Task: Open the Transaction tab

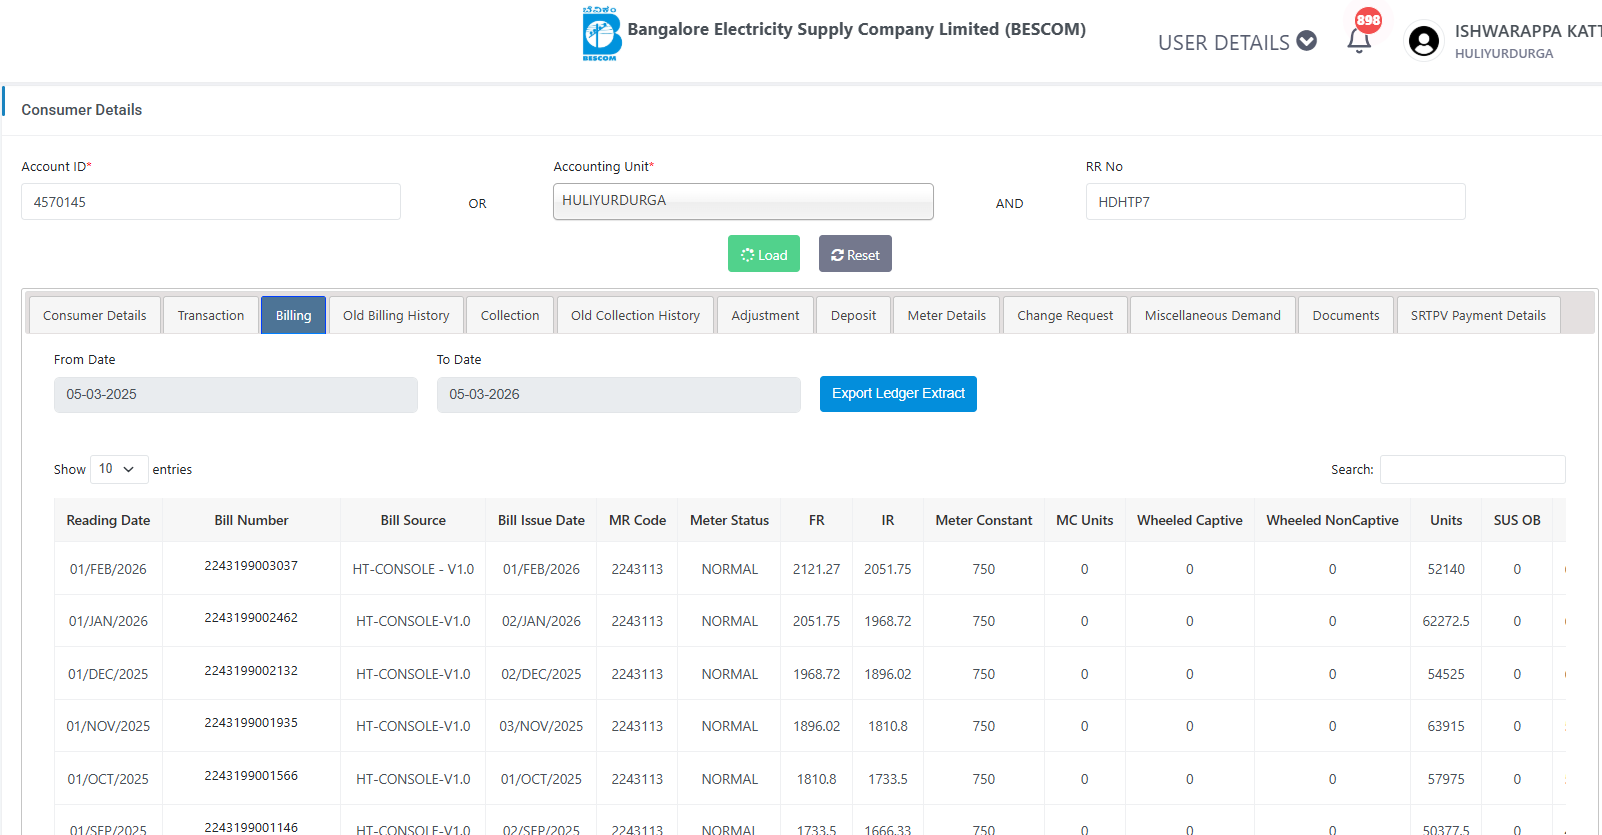Action: click(x=211, y=316)
